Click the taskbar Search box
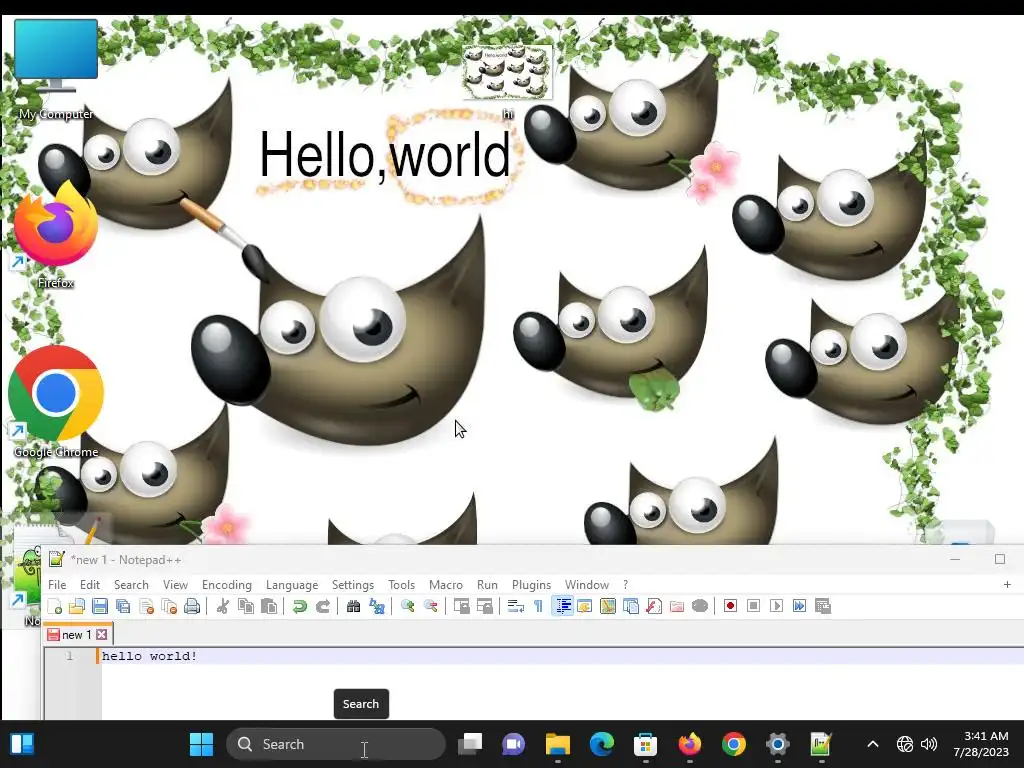Viewport: 1024px width, 768px height. pos(336,744)
